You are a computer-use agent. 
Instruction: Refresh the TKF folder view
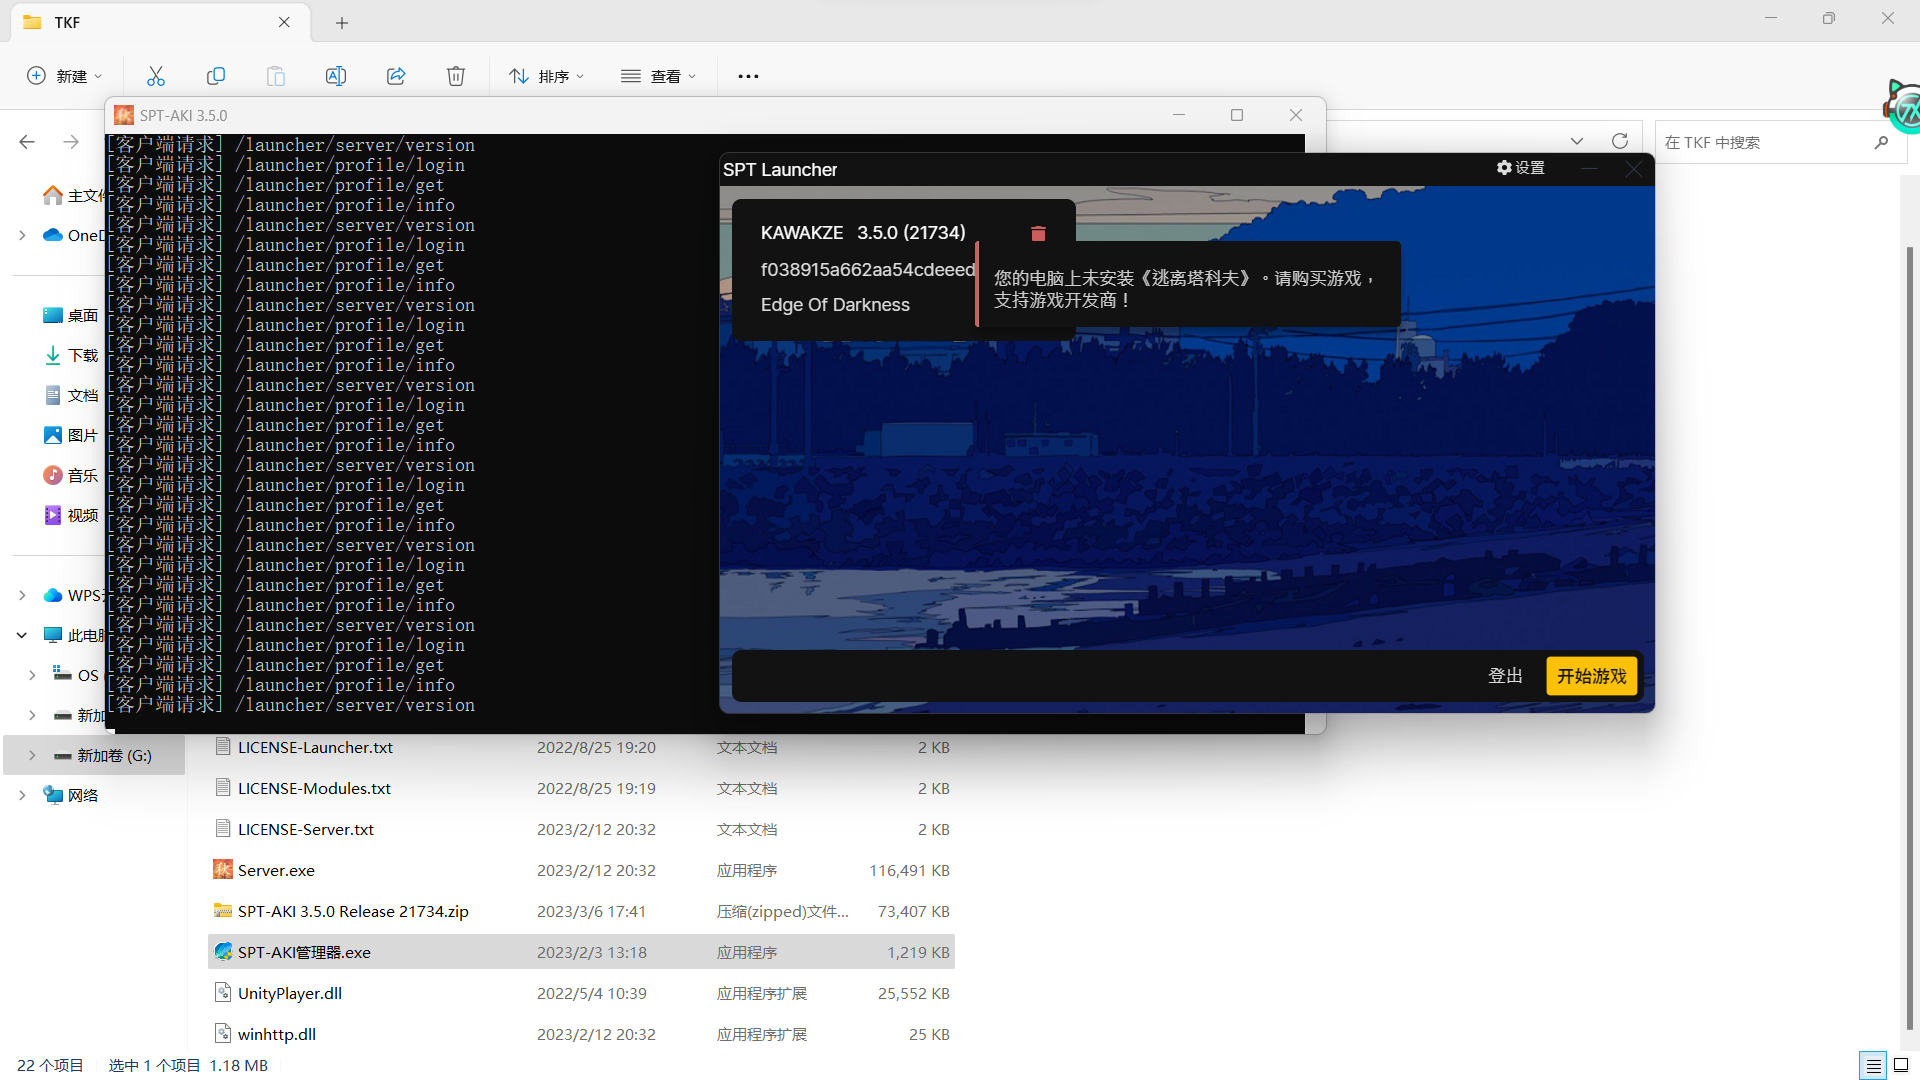click(x=1620, y=141)
